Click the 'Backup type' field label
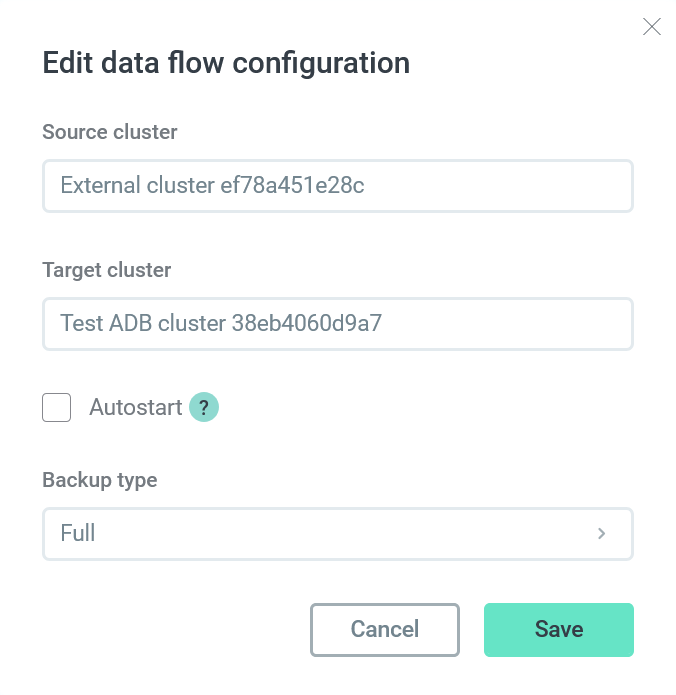The height and width of the screenshot is (695, 676). pos(100,480)
